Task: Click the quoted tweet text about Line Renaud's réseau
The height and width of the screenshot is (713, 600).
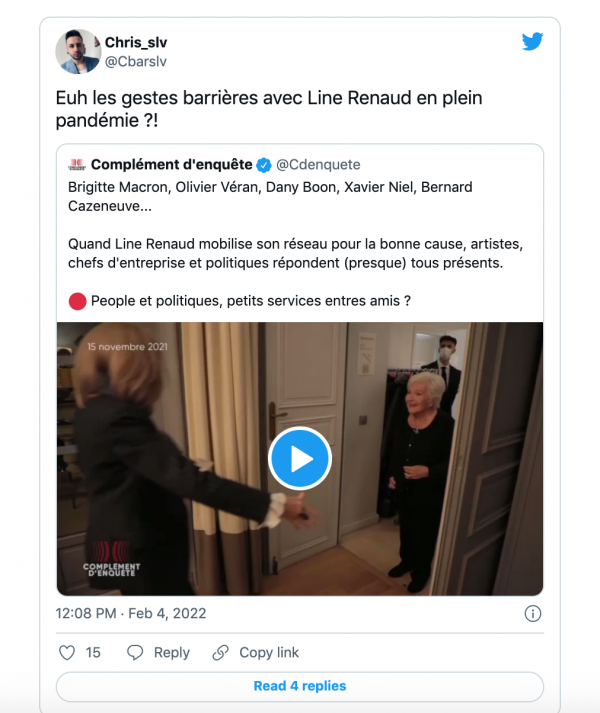Action: pos(299,253)
